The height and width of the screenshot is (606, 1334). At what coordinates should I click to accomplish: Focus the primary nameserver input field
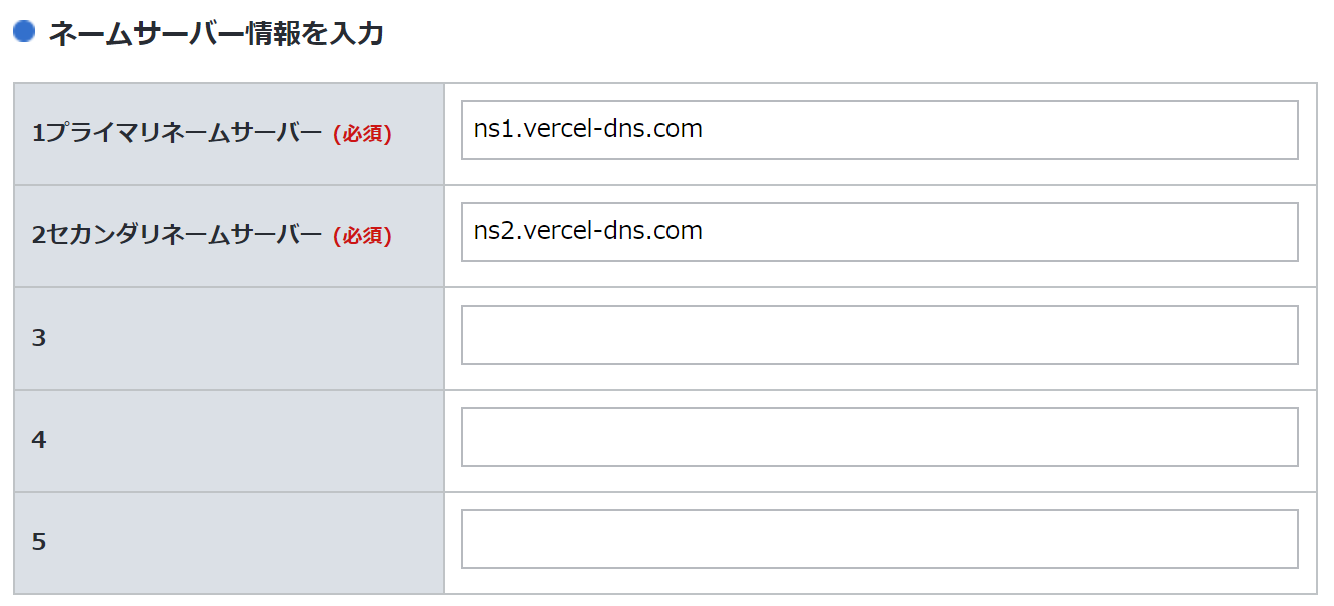(879, 130)
